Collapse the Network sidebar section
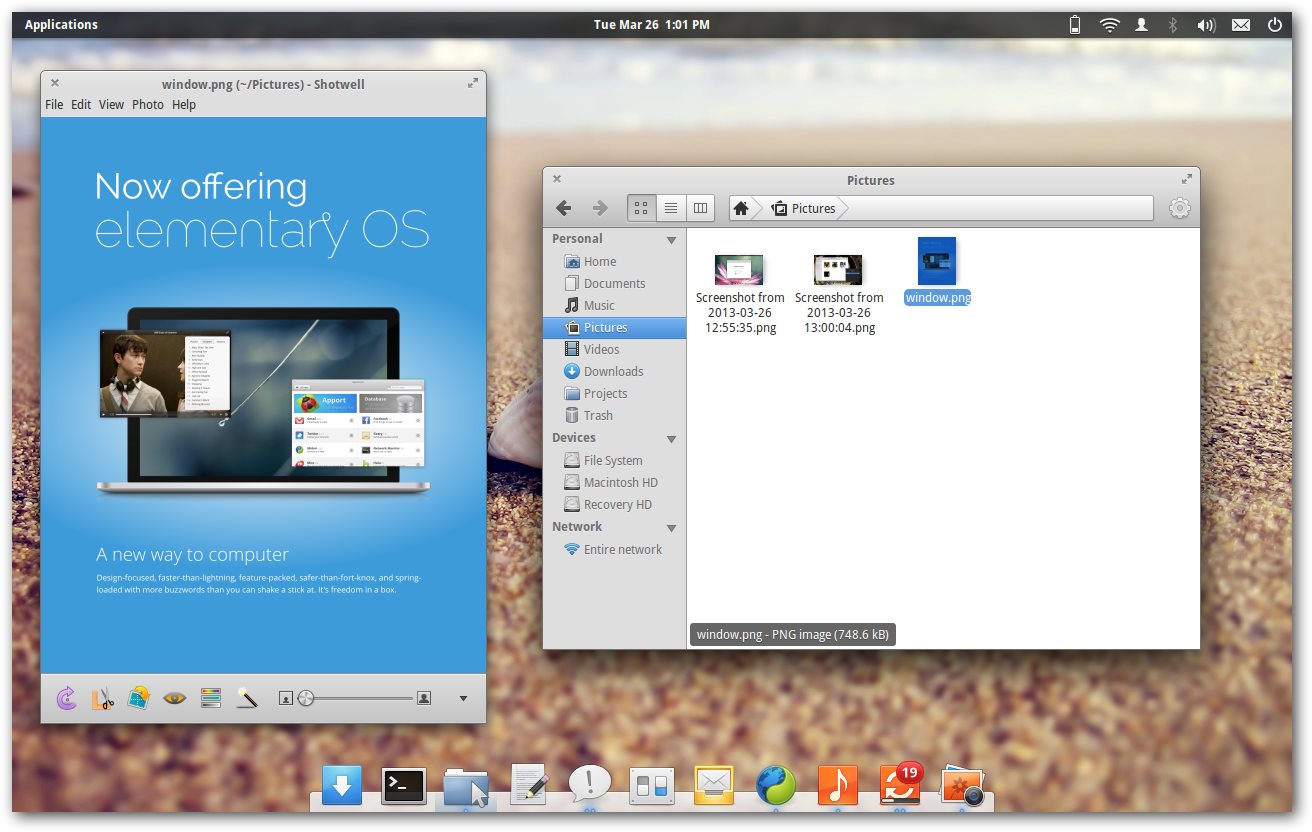Image resolution: width=1312 pixels, height=832 pixels. pos(671,528)
